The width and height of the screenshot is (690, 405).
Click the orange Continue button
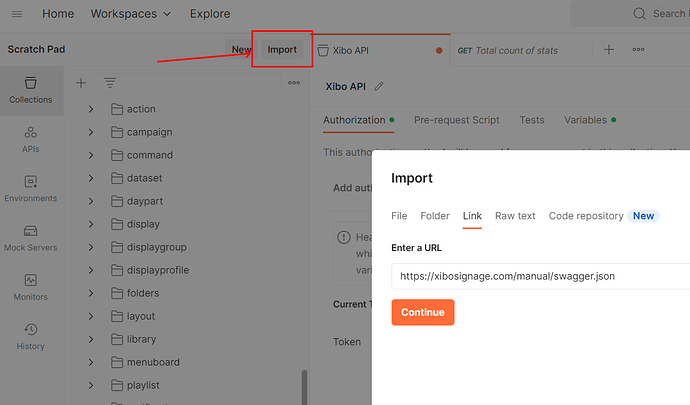pyautogui.click(x=422, y=312)
